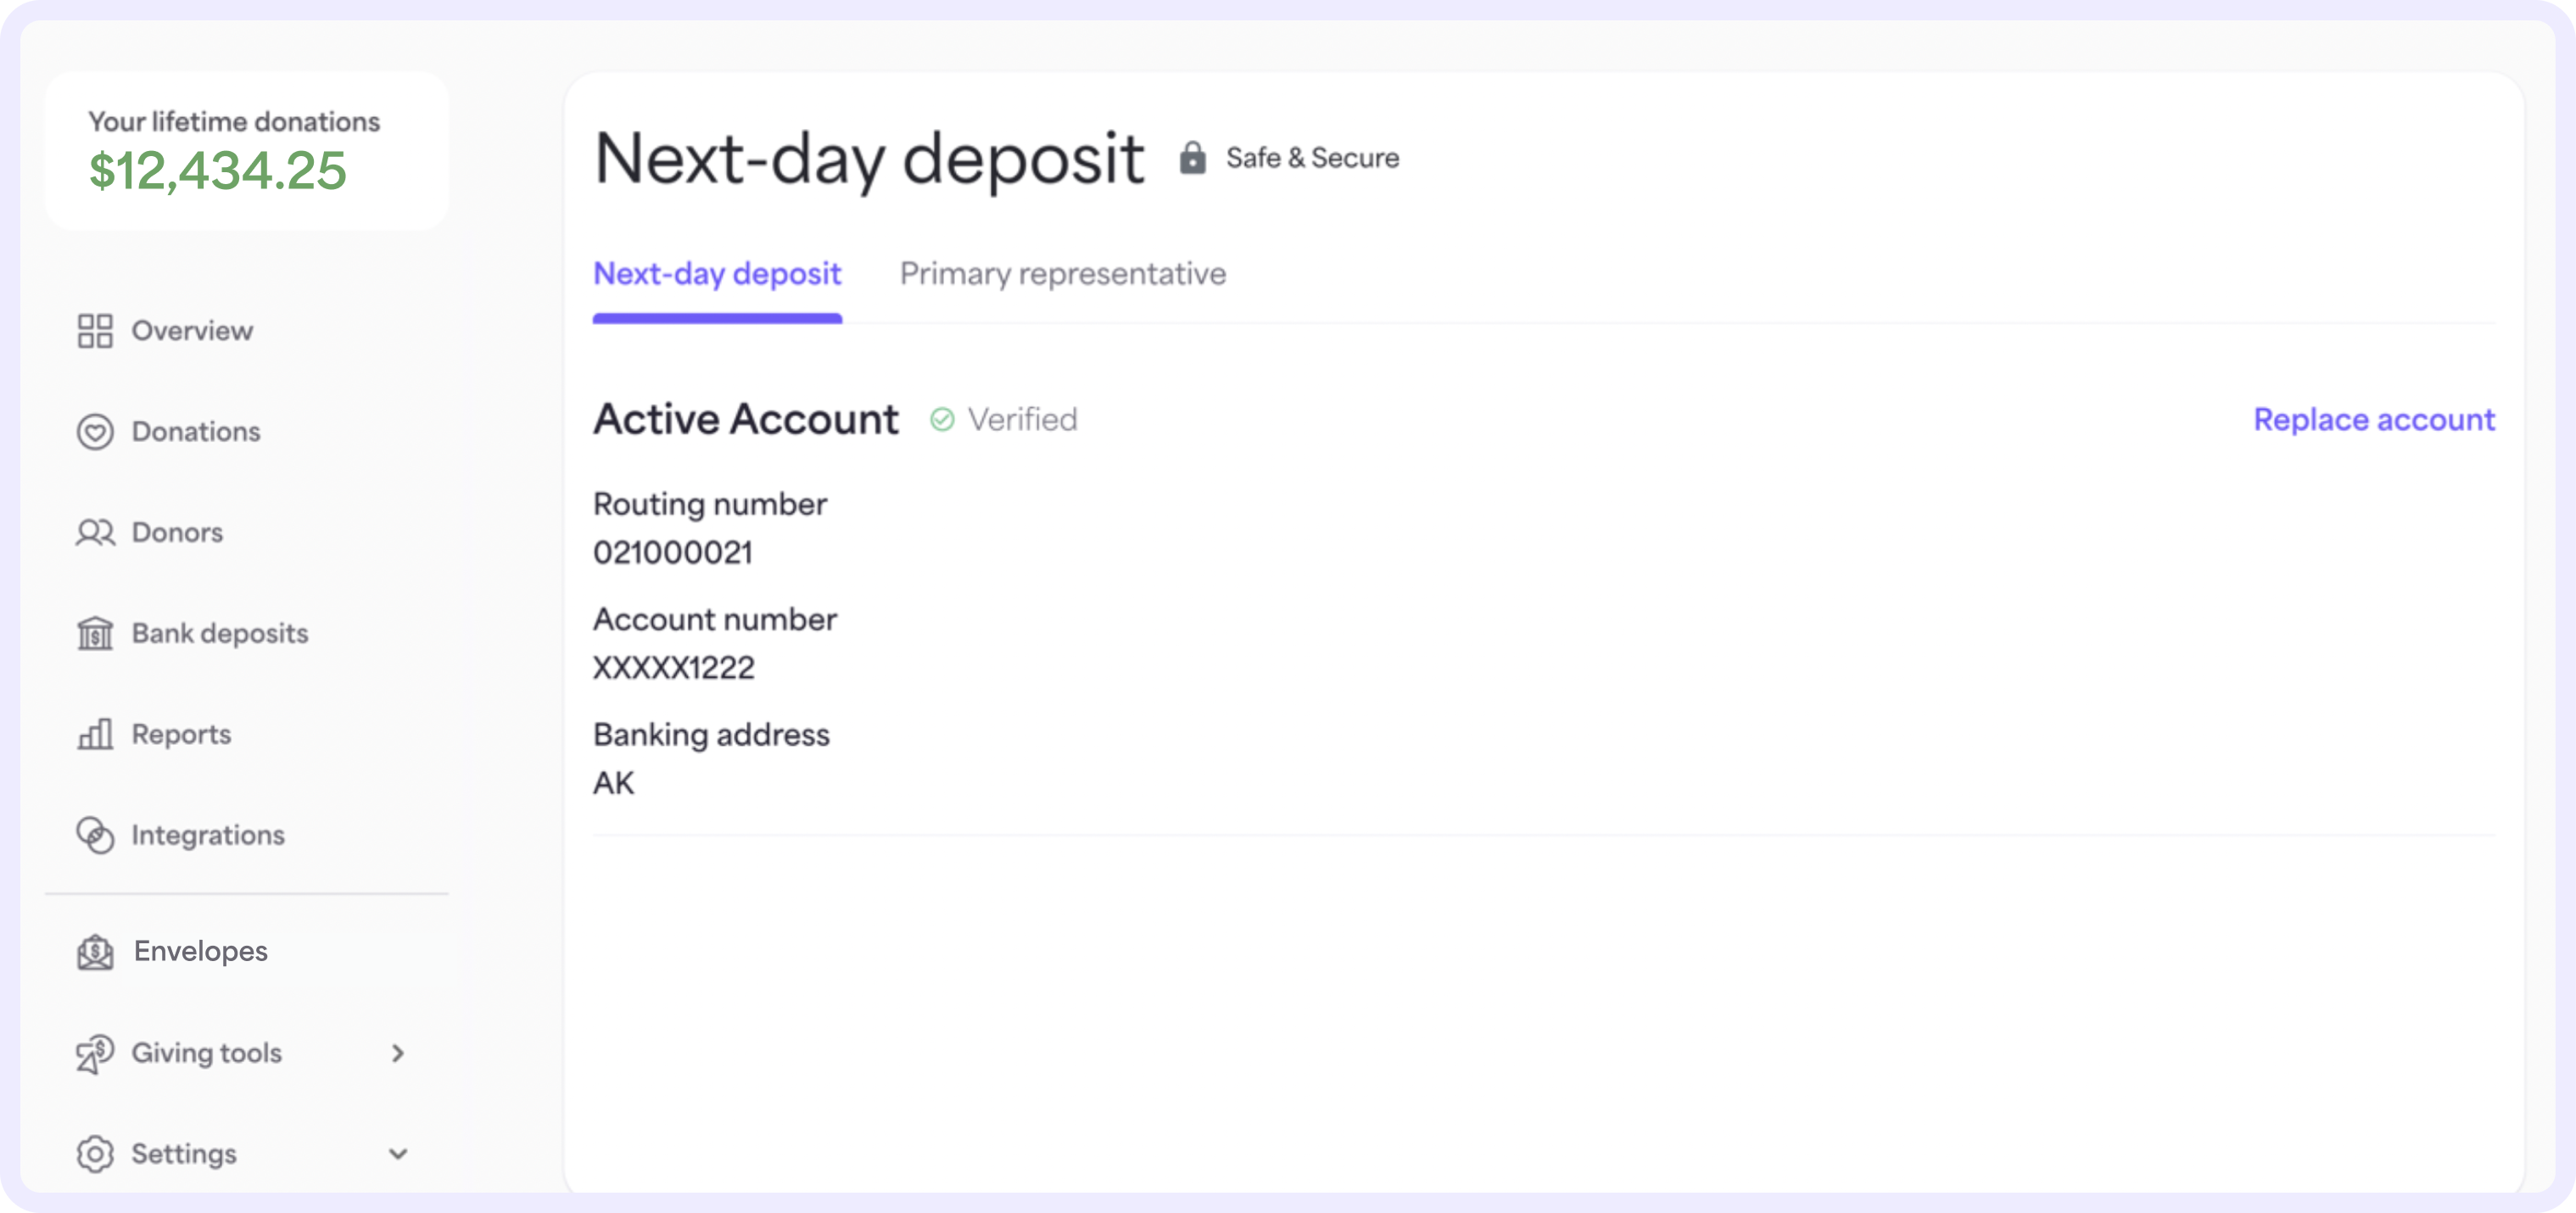Click the Donations sidebar icon
Image resolution: width=2576 pixels, height=1213 pixels.
(x=95, y=431)
